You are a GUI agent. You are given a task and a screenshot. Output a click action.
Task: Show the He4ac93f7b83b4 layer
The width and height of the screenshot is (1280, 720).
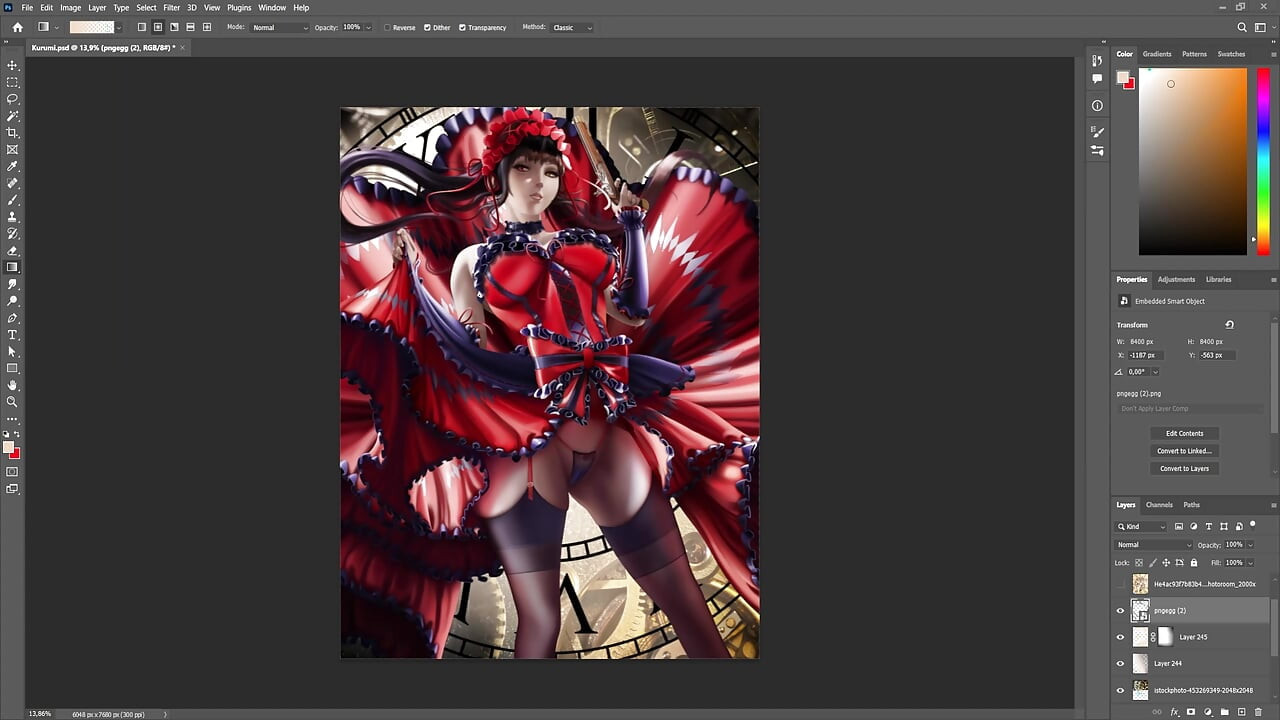point(1120,584)
